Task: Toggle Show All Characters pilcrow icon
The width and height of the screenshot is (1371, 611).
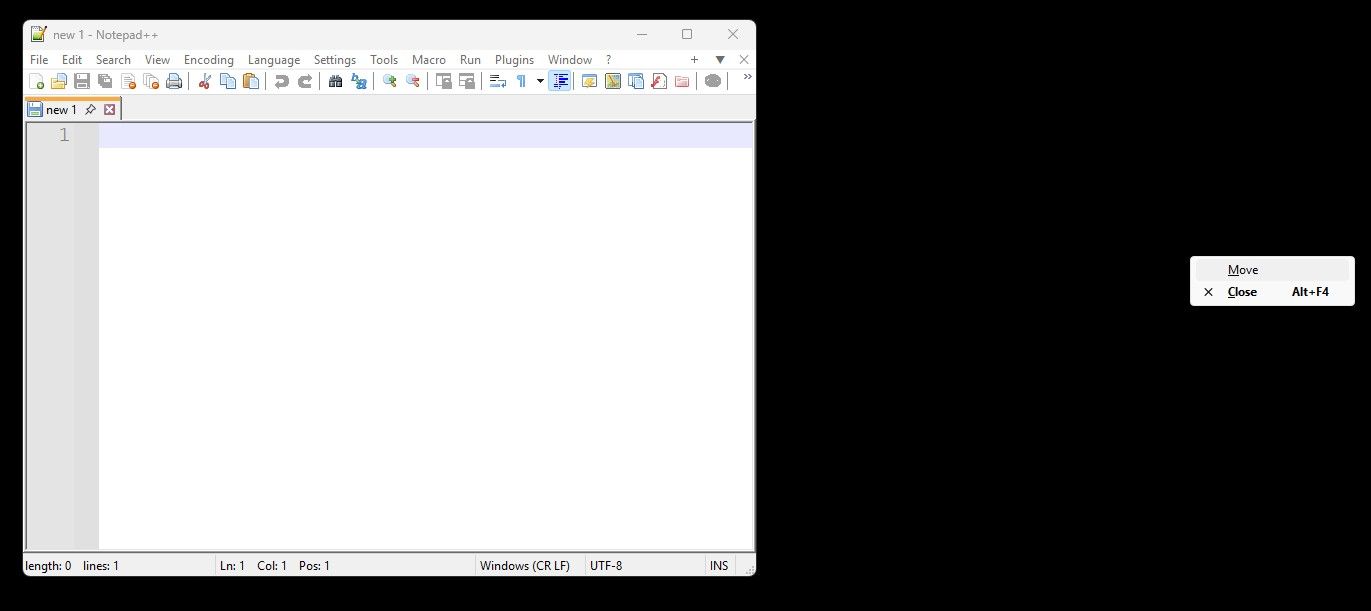Action: [521, 81]
